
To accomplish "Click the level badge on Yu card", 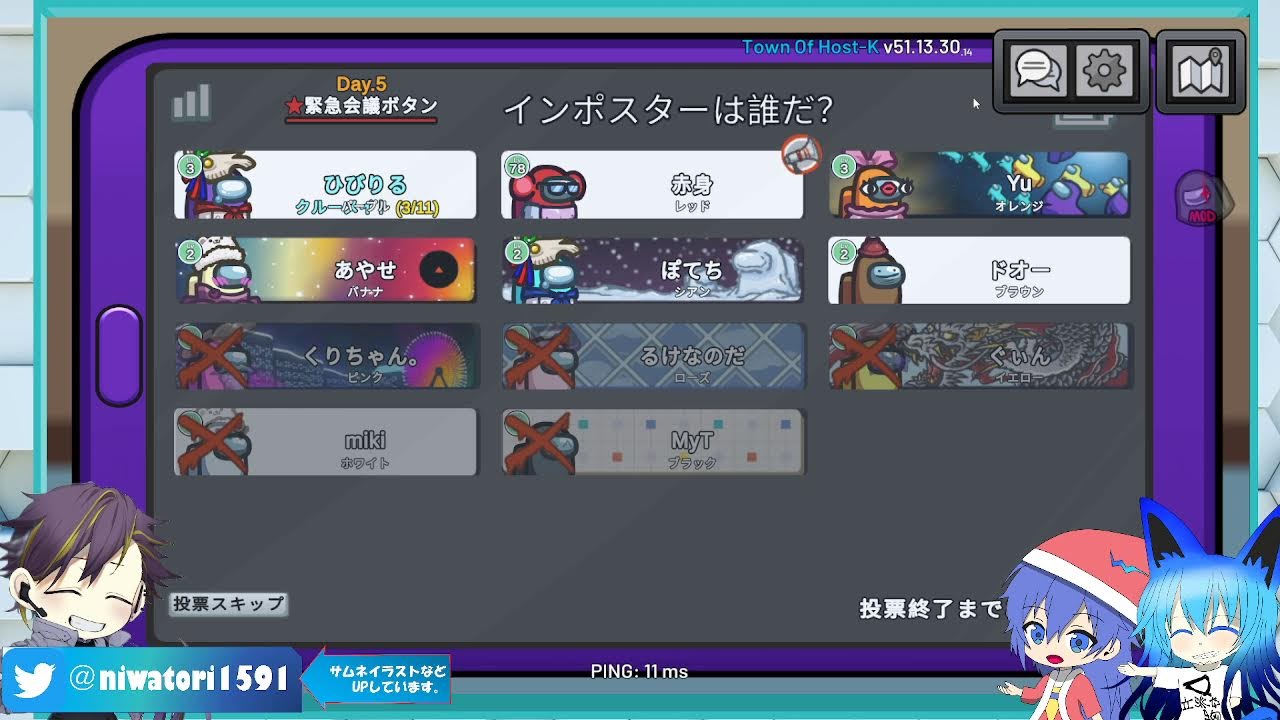I will (x=844, y=167).
